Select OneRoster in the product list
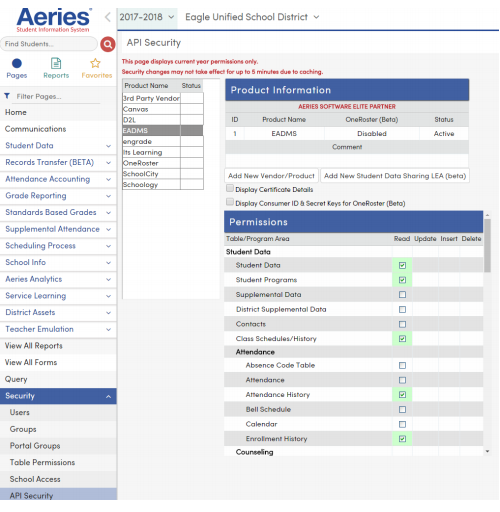 pyautogui.click(x=163, y=163)
